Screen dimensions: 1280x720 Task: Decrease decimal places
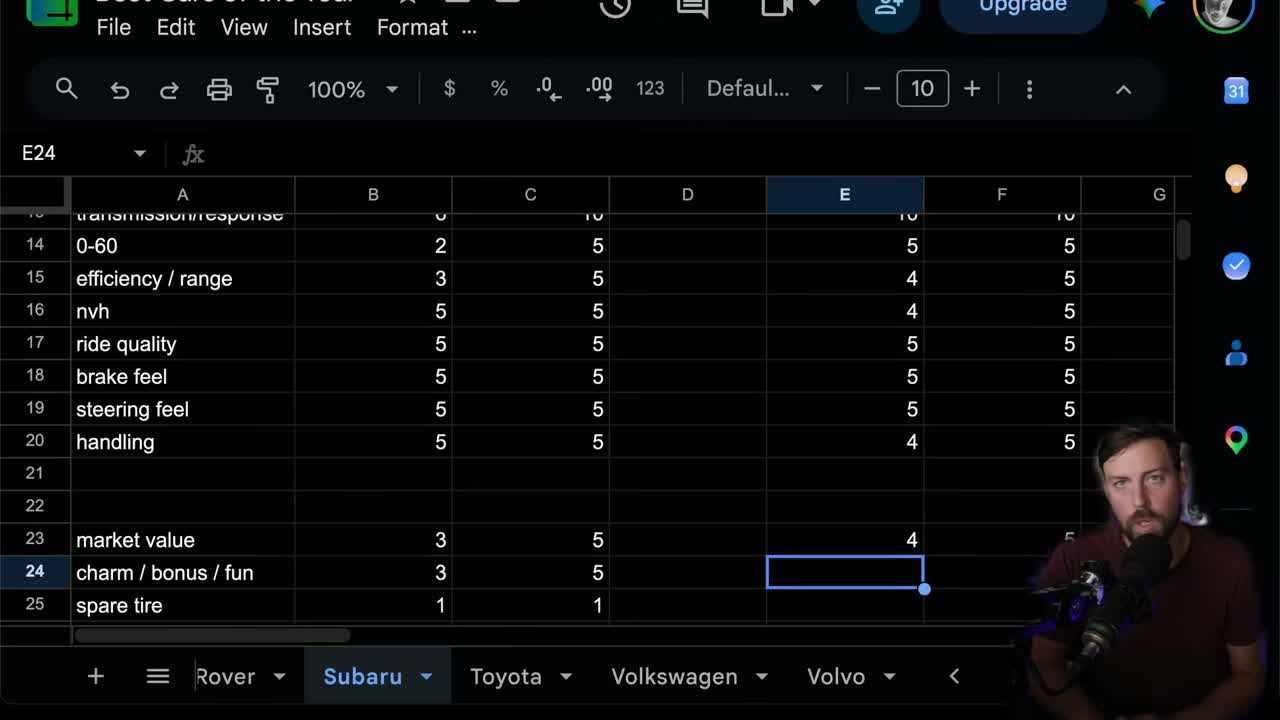point(548,89)
